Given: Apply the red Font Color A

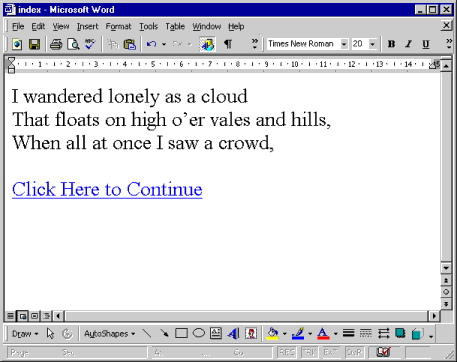Looking at the screenshot, I should click(323, 334).
